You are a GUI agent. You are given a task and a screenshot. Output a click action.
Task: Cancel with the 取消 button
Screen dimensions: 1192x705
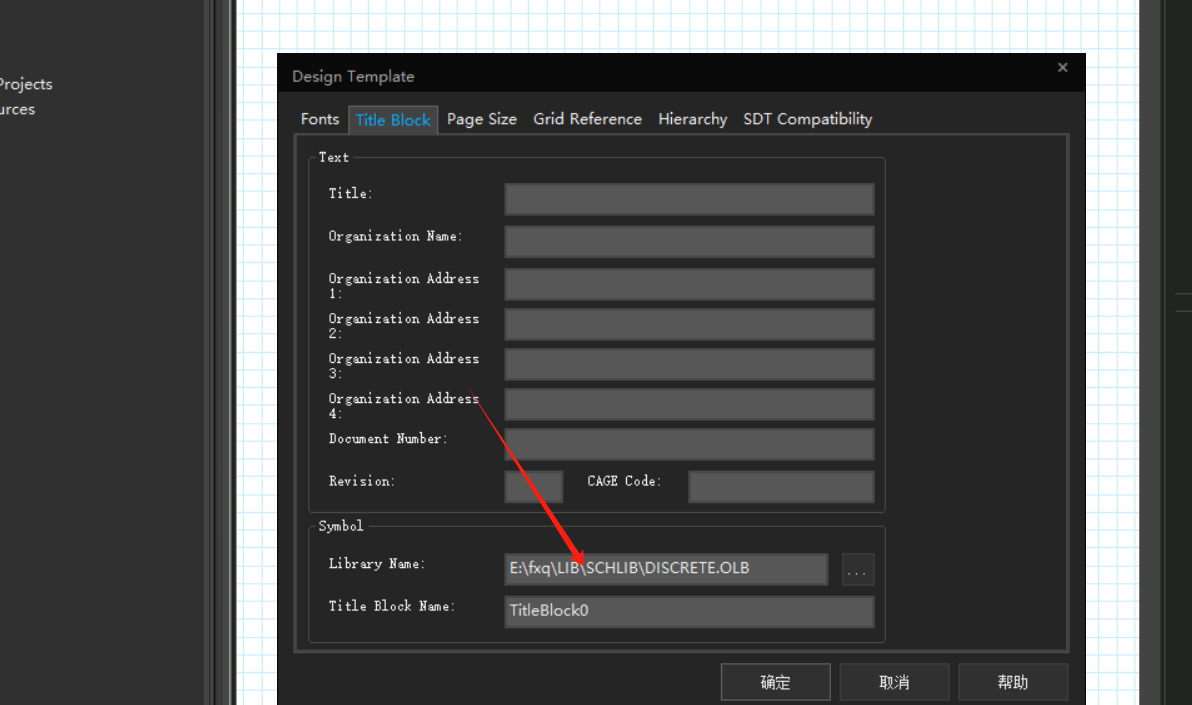pyautogui.click(x=894, y=682)
